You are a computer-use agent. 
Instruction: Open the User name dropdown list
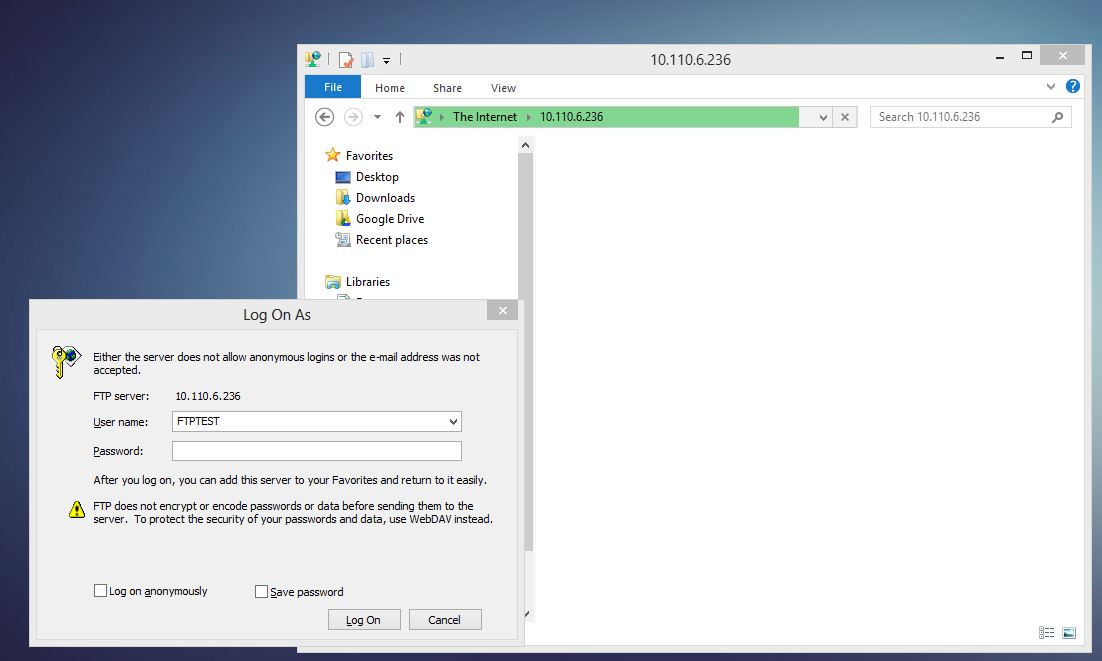pos(452,421)
